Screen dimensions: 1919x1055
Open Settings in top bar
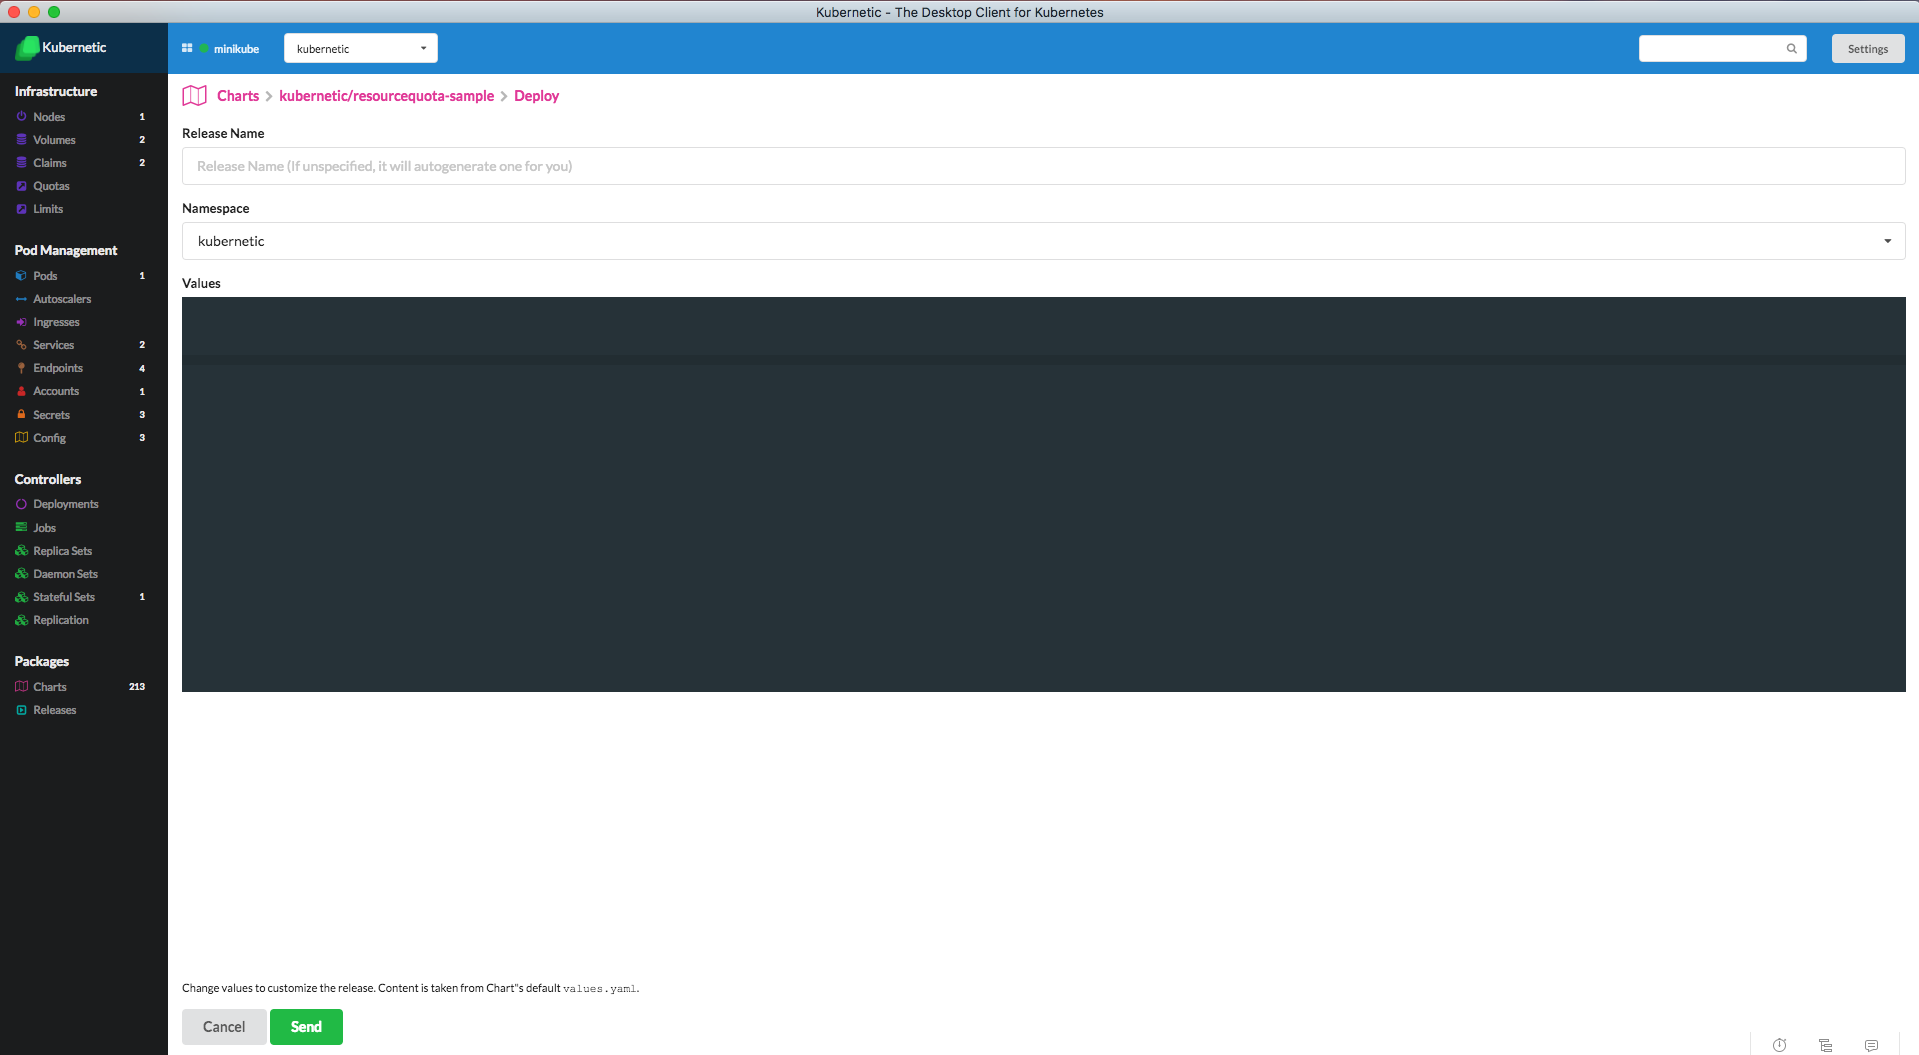pyautogui.click(x=1868, y=48)
